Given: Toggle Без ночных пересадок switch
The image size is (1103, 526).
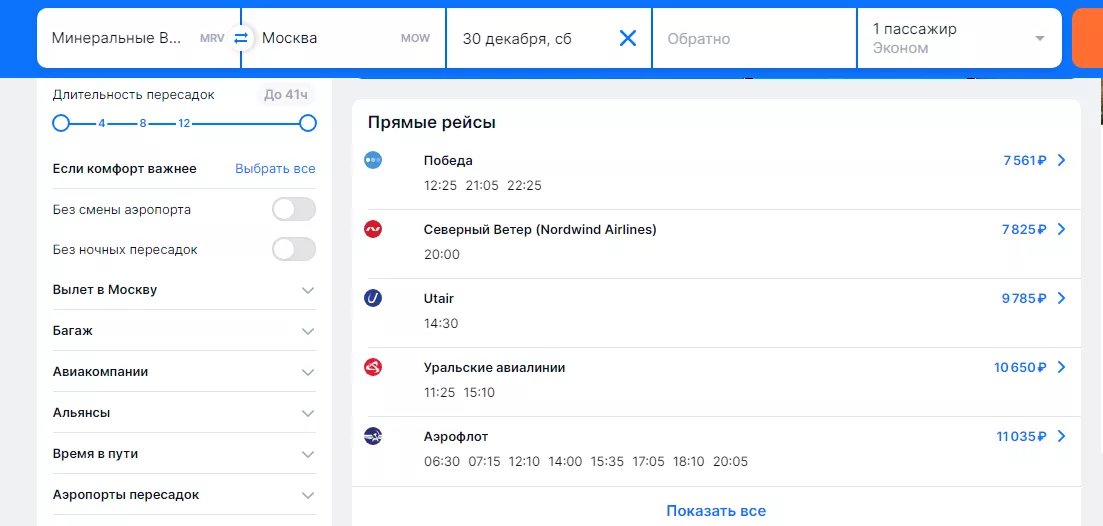Looking at the screenshot, I should click(x=294, y=249).
